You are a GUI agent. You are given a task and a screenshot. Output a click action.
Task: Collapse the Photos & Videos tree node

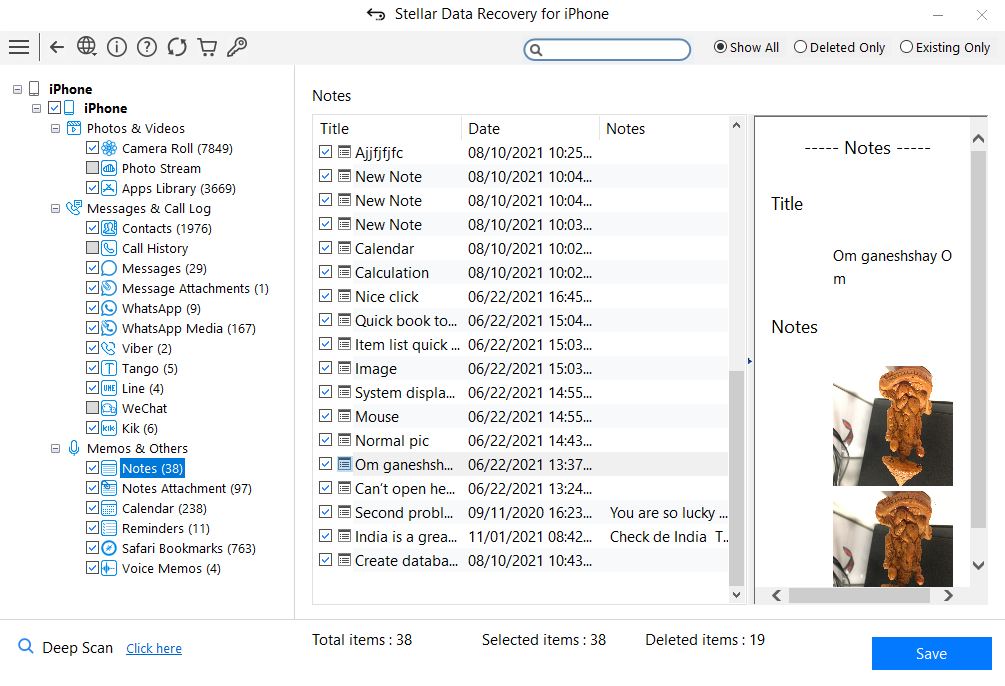coord(56,128)
